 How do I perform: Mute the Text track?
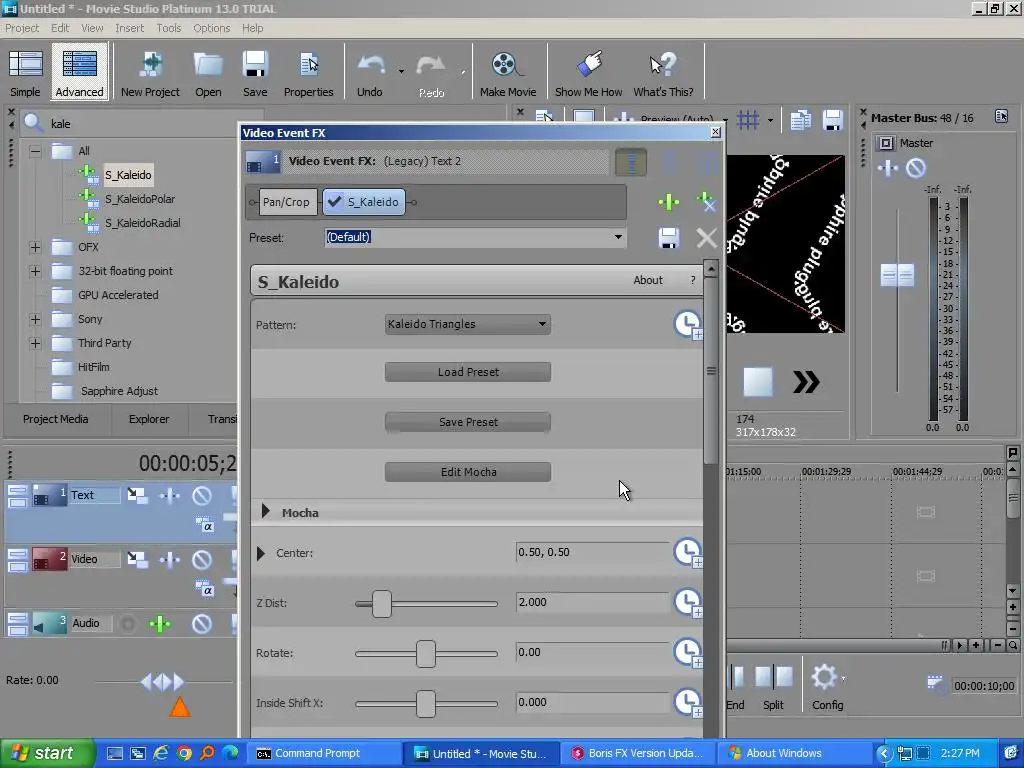pyautogui.click(x=202, y=496)
